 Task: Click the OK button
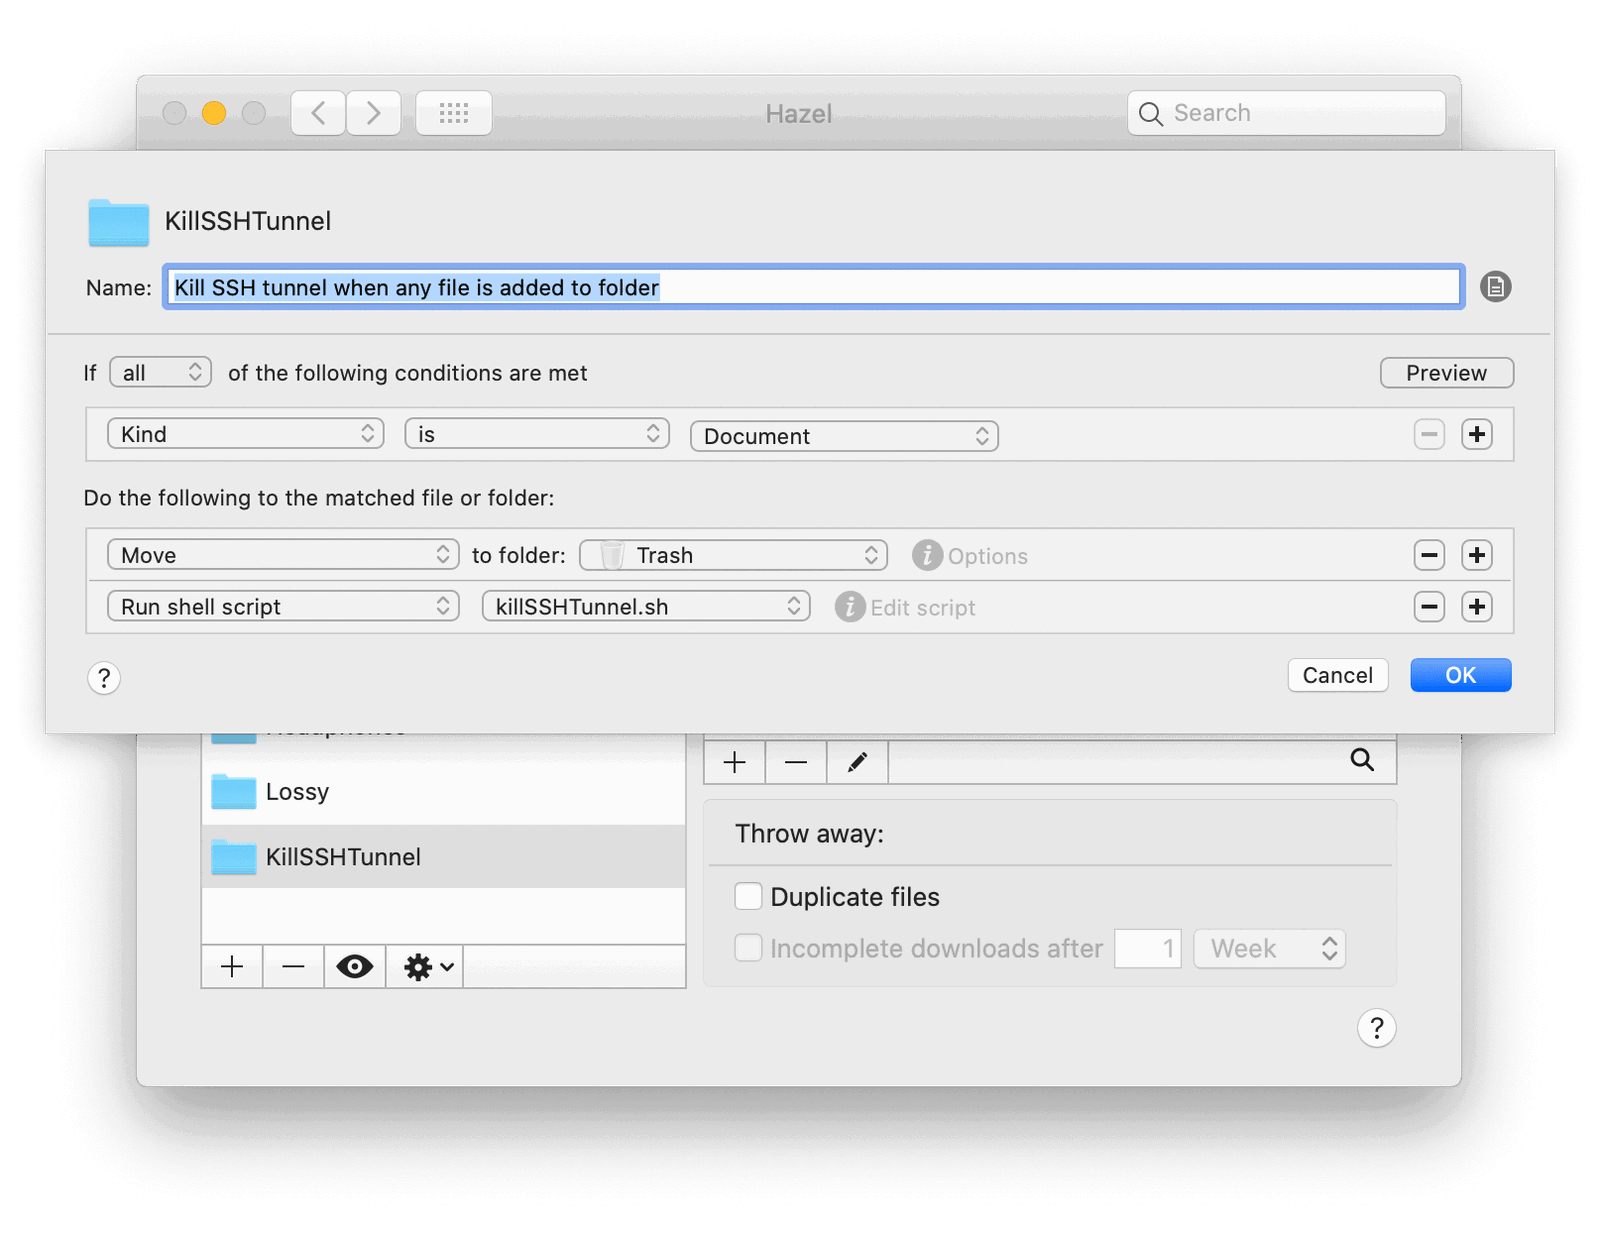point(1460,675)
